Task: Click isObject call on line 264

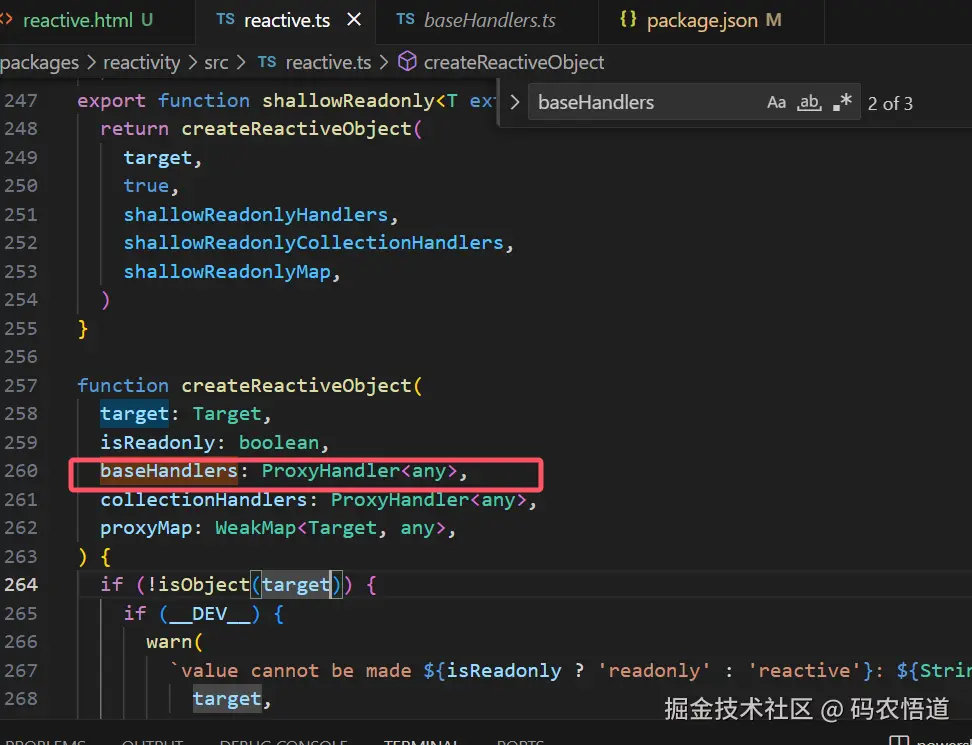Action: click(x=203, y=584)
